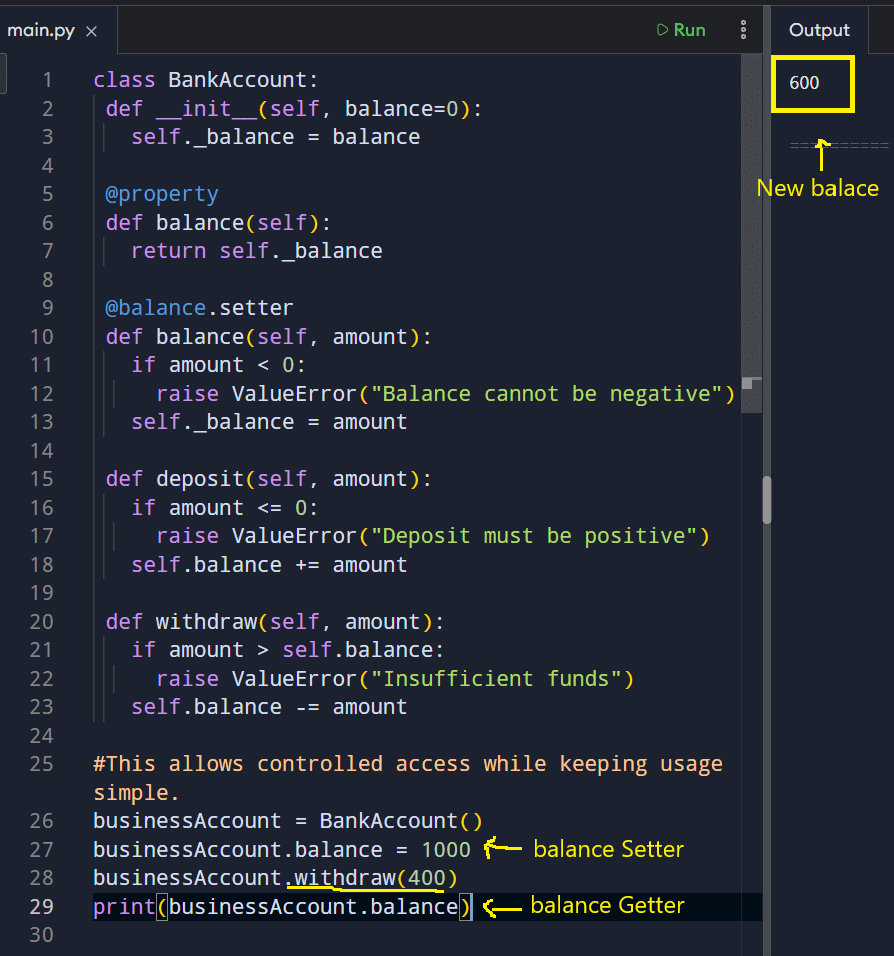This screenshot has width=894, height=956.
Task: Open the three-dot options menu
Action: tap(744, 30)
